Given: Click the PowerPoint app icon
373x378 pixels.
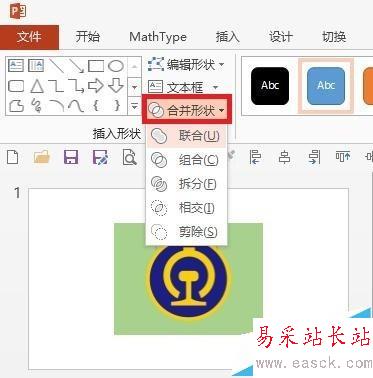Looking at the screenshot, I should [x=18, y=12].
